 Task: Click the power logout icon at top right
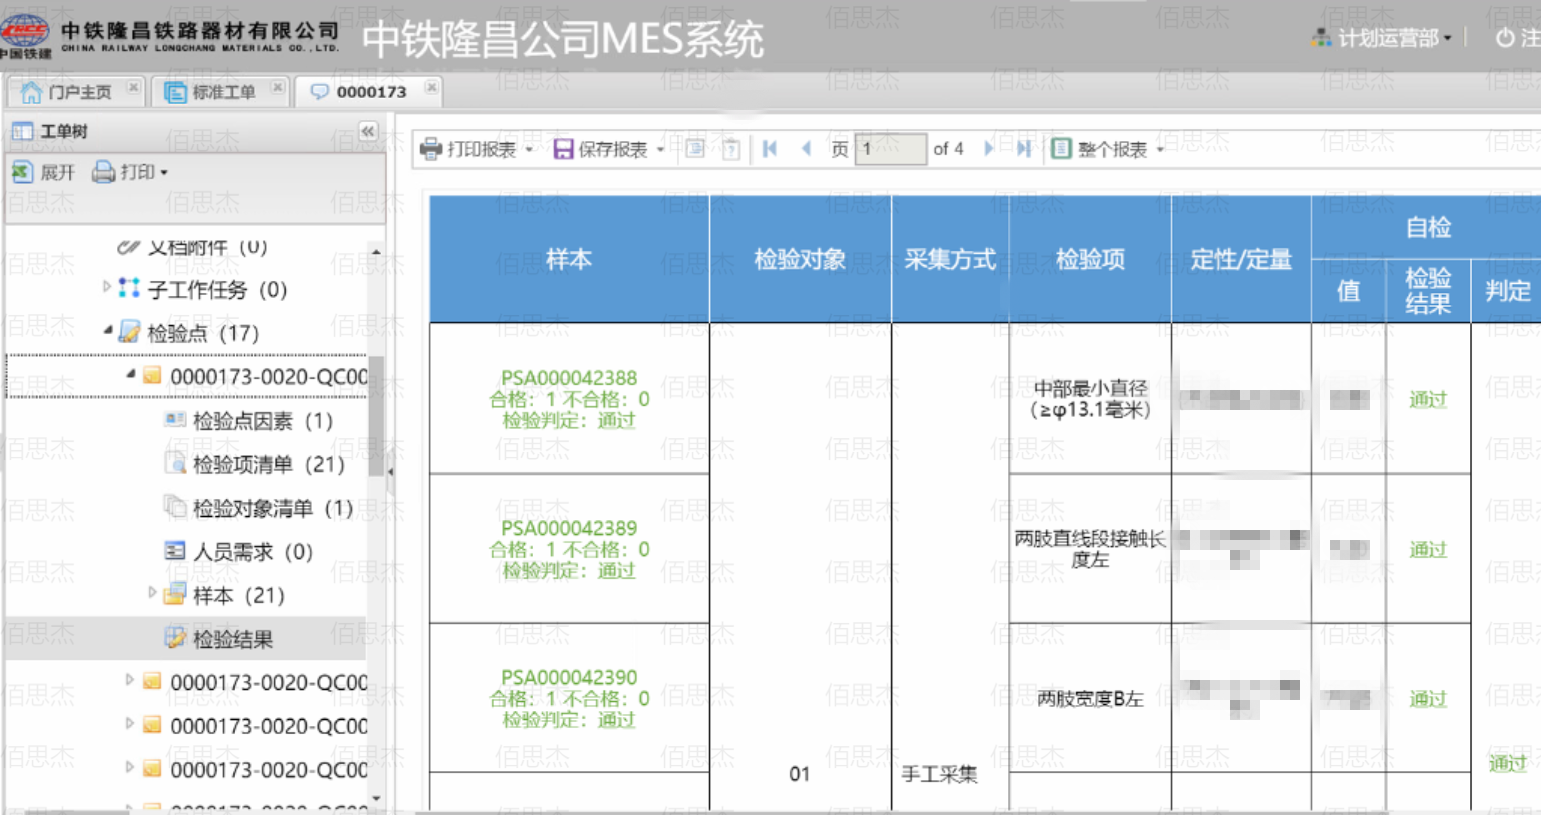(x=1505, y=38)
